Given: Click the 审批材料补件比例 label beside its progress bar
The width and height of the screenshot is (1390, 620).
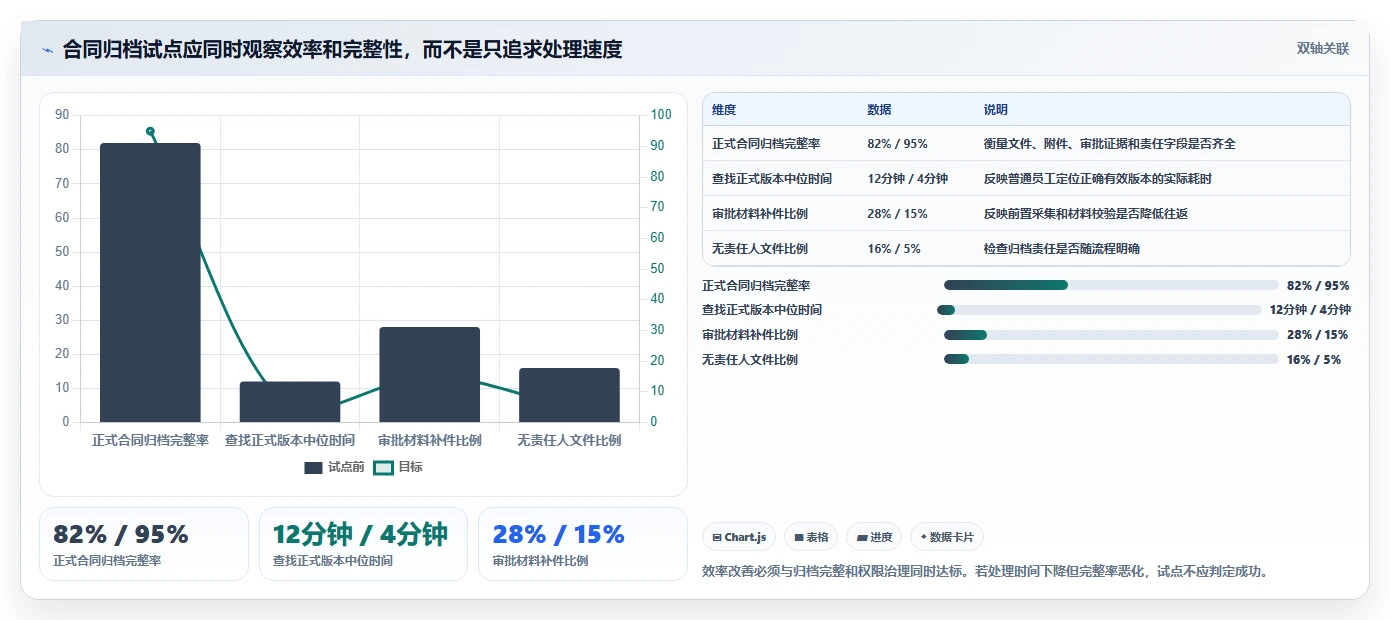Looking at the screenshot, I should pyautogui.click(x=750, y=335).
